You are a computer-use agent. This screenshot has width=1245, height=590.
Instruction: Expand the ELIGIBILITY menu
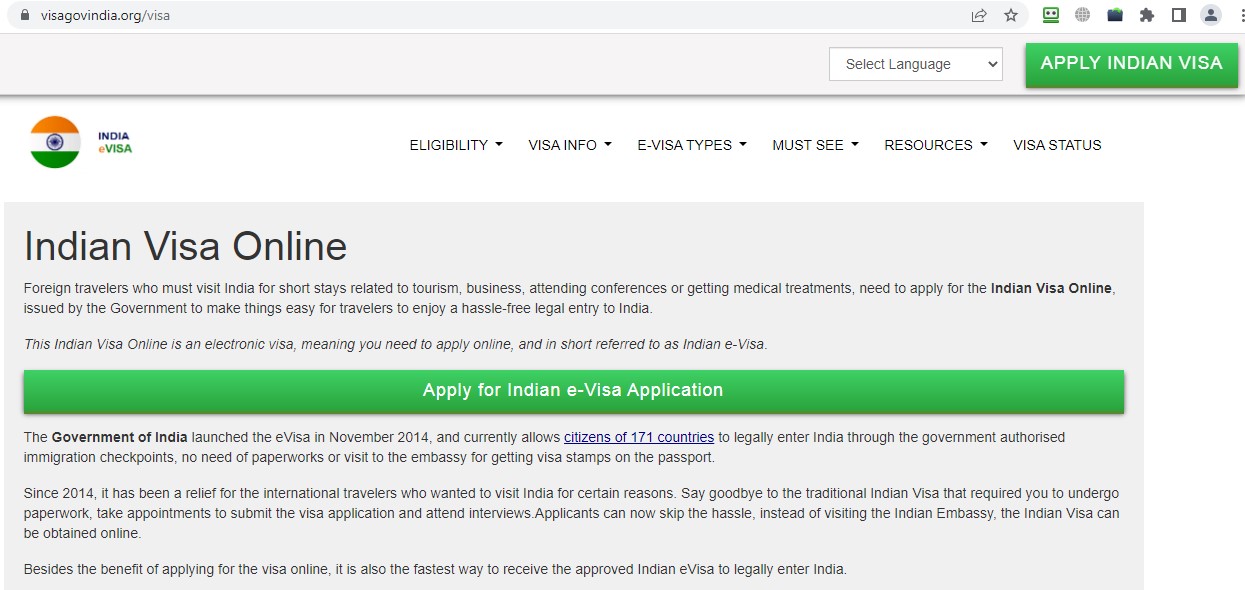456,145
